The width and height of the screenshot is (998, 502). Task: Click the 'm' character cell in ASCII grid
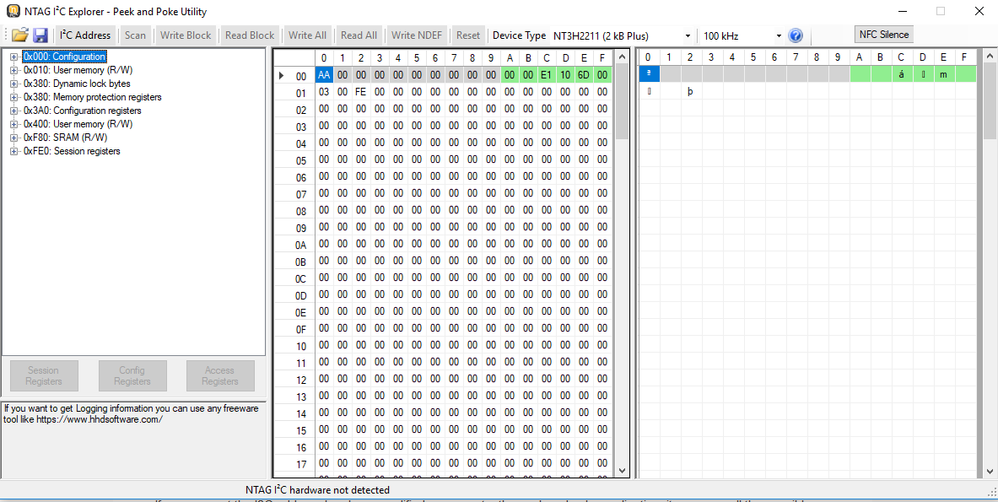coord(943,75)
